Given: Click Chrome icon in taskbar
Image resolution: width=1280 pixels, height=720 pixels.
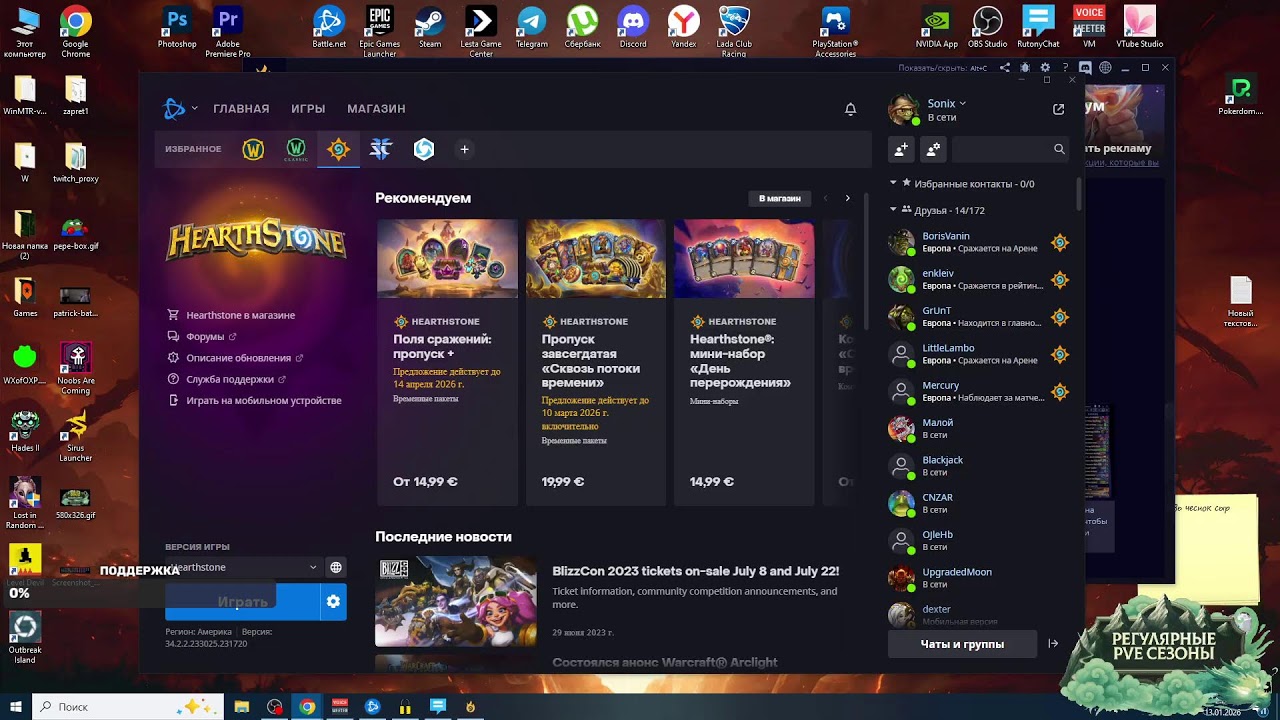Looking at the screenshot, I should 307,707.
